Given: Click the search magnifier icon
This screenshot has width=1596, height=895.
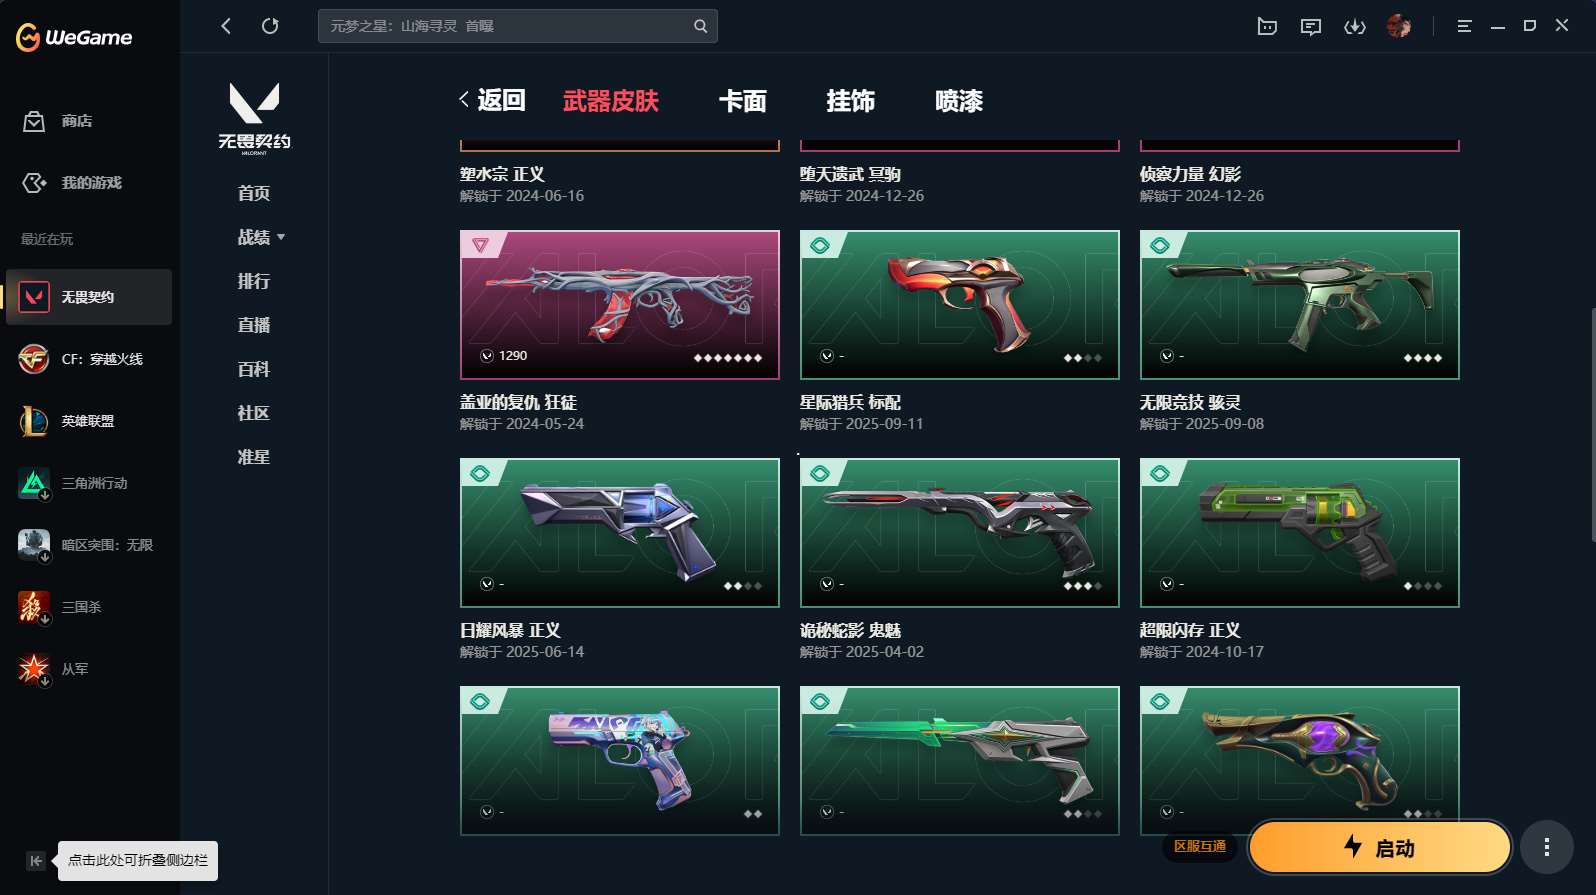Looking at the screenshot, I should (700, 26).
